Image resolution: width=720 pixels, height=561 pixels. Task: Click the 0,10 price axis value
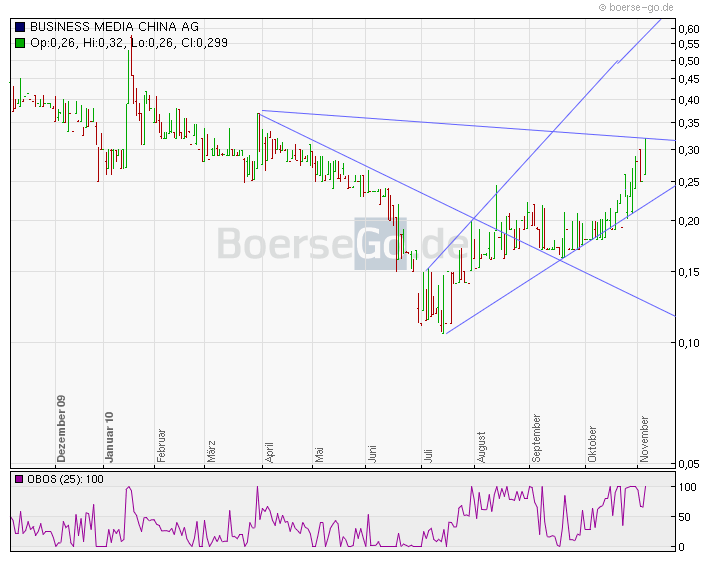tap(689, 343)
